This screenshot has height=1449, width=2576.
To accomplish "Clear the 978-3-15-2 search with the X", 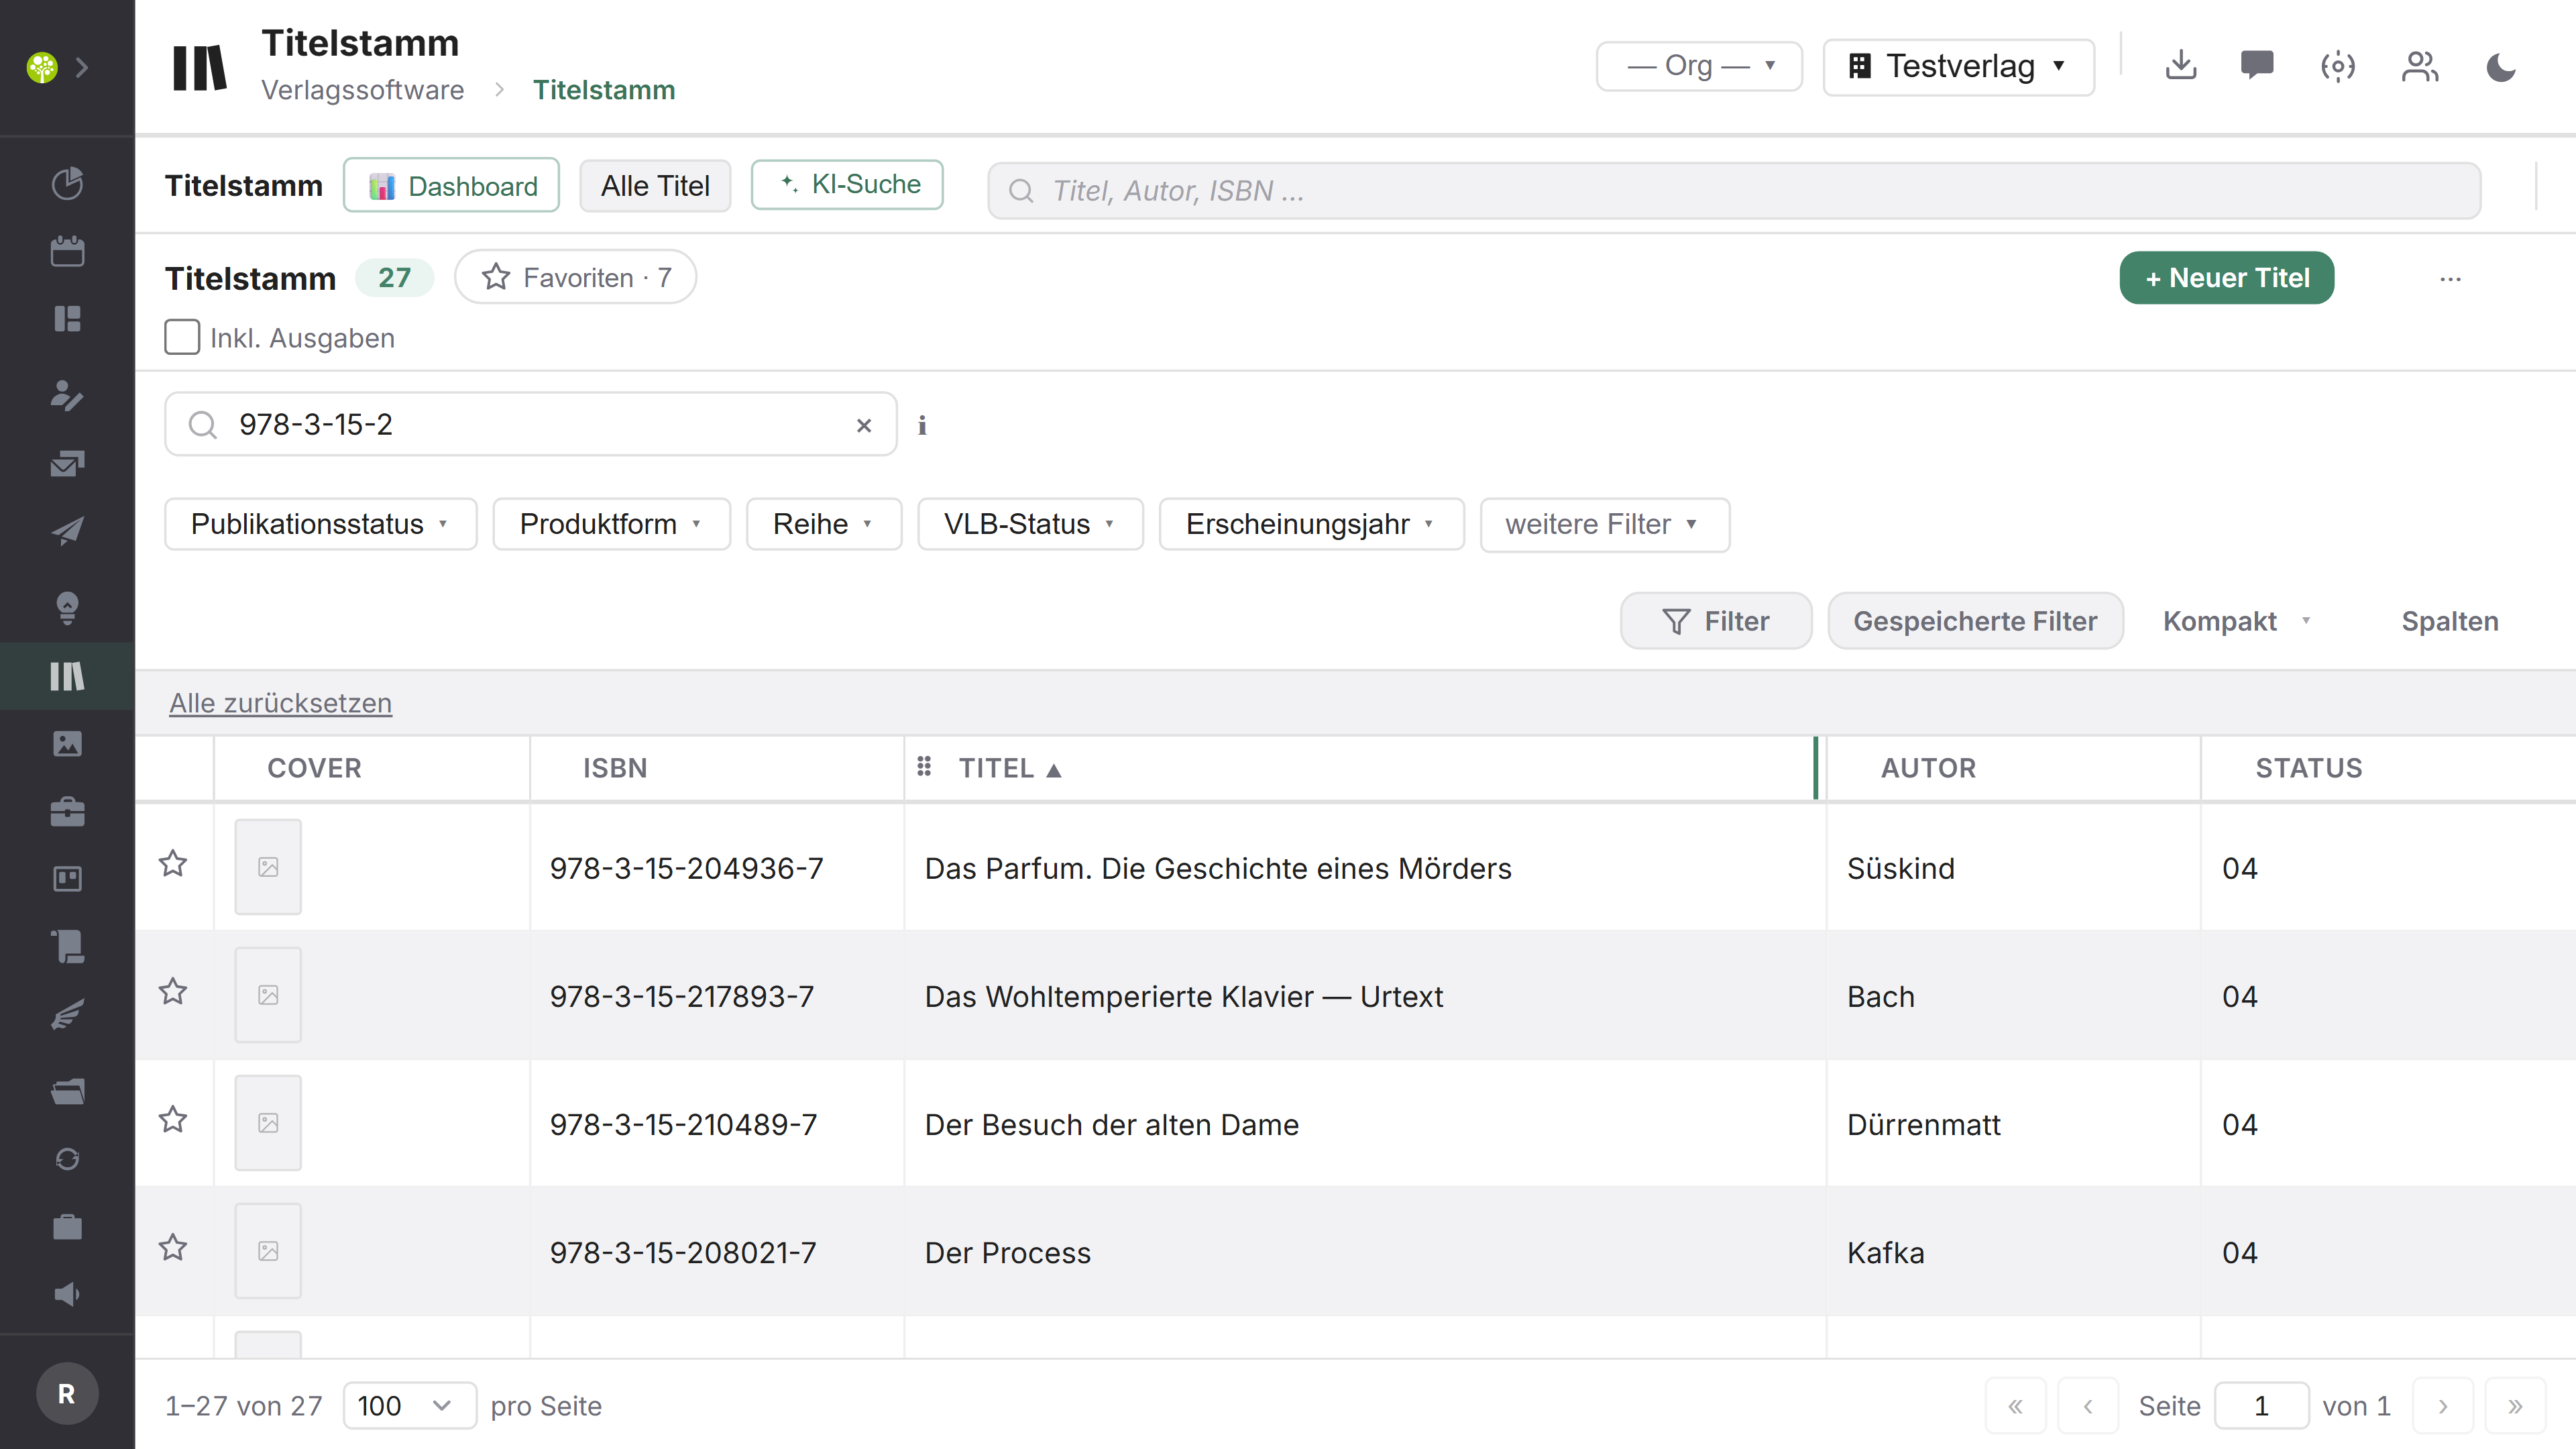I will click(x=864, y=425).
